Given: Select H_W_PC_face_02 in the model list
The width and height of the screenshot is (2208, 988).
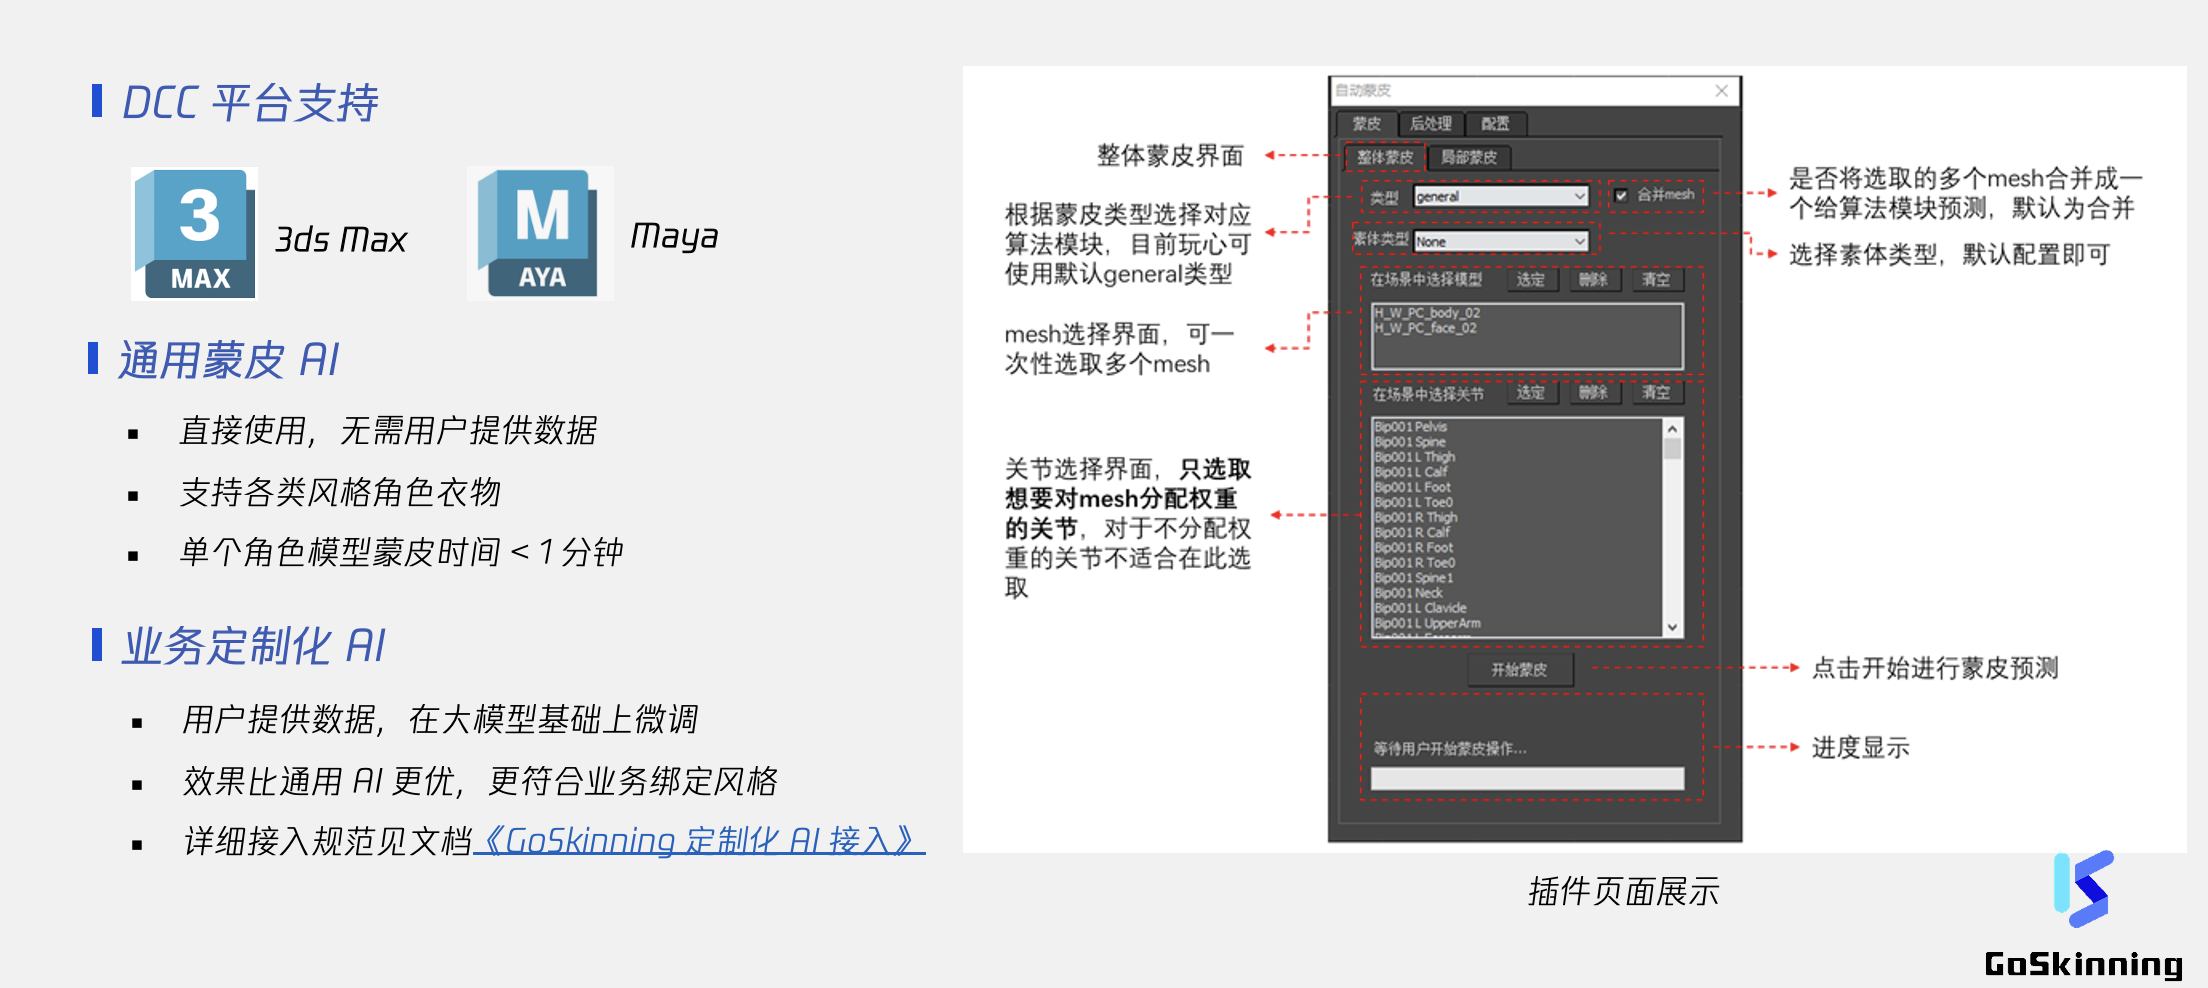Looking at the screenshot, I should click(1425, 328).
